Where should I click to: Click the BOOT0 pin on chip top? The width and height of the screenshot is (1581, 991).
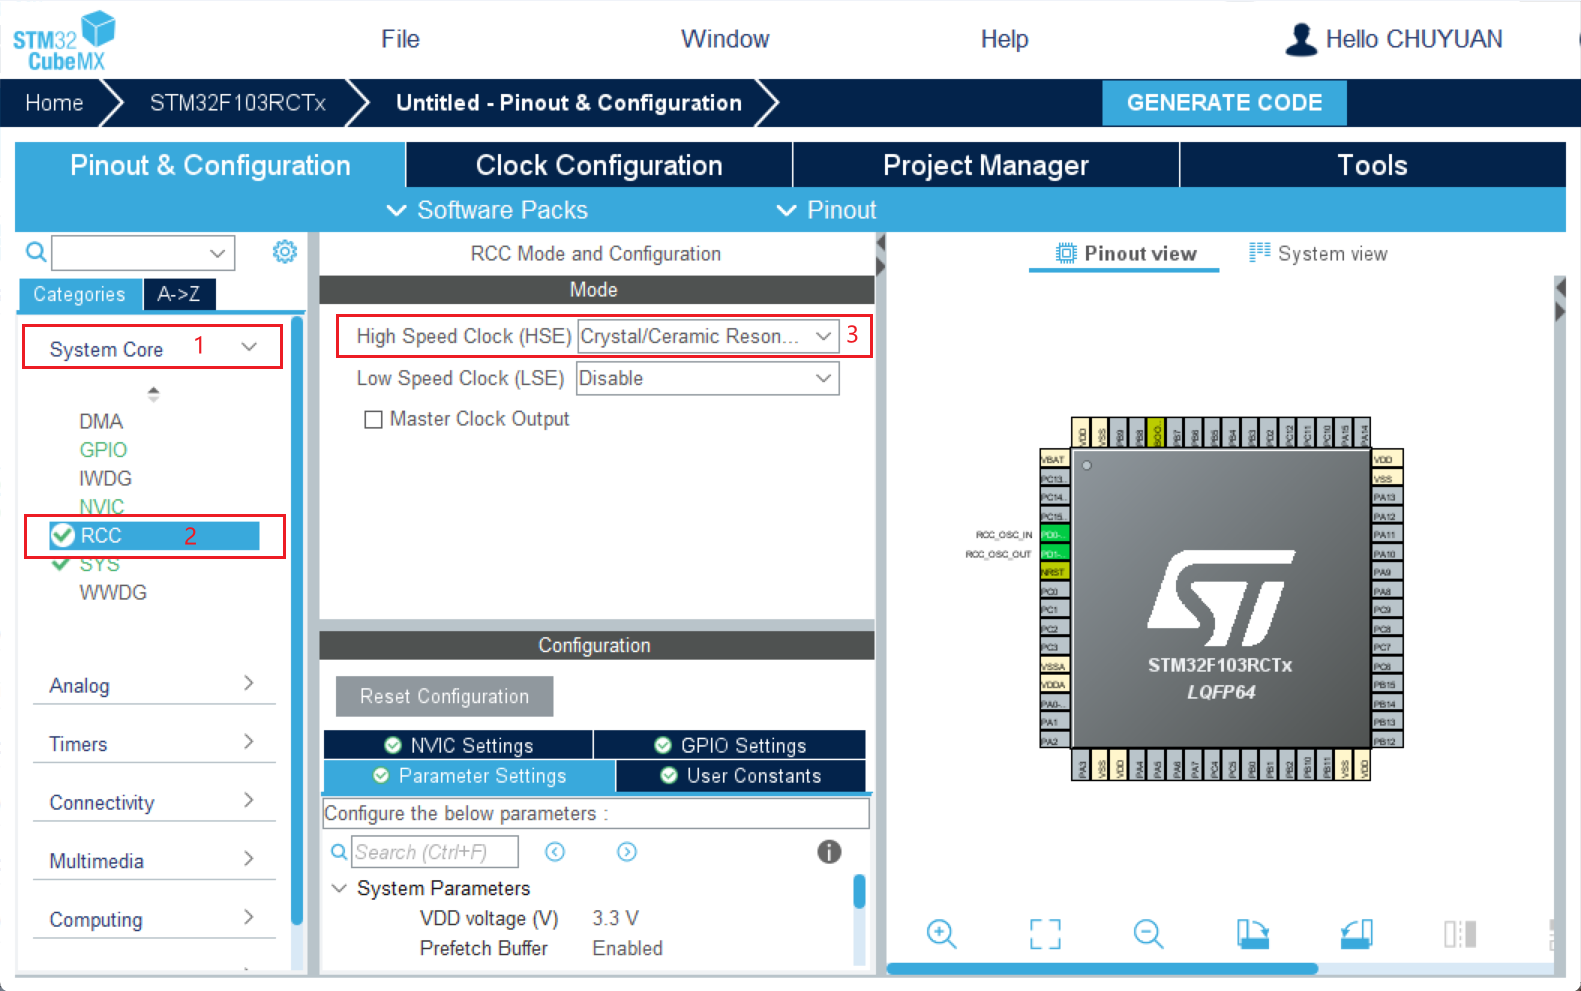pyautogui.click(x=1156, y=432)
